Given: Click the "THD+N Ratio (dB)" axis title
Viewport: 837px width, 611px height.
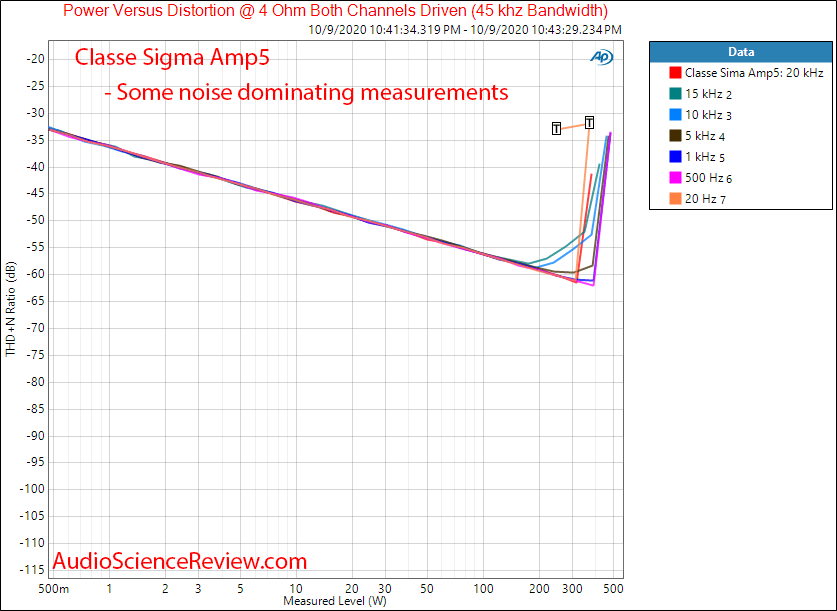Looking at the screenshot, I should click(11, 309).
